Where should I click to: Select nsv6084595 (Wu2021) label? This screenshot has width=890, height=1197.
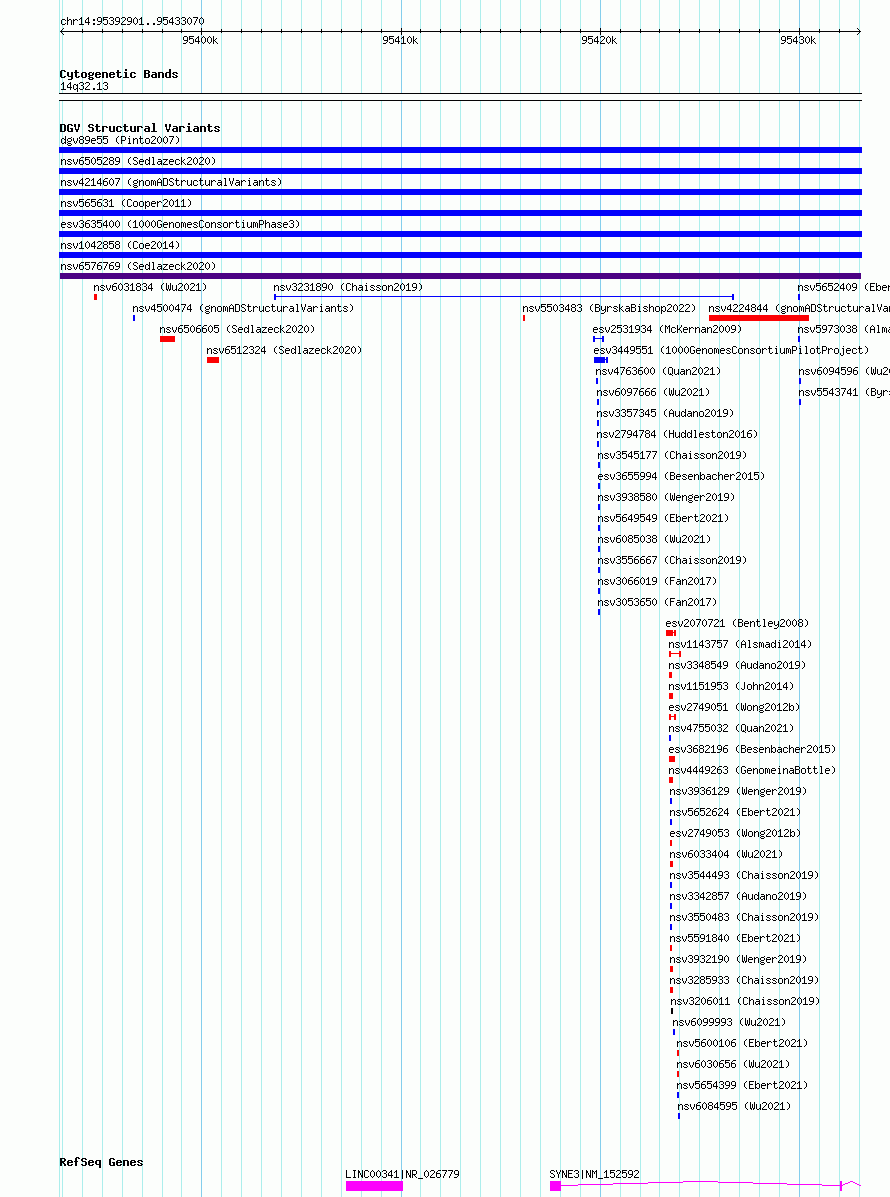(734, 1106)
